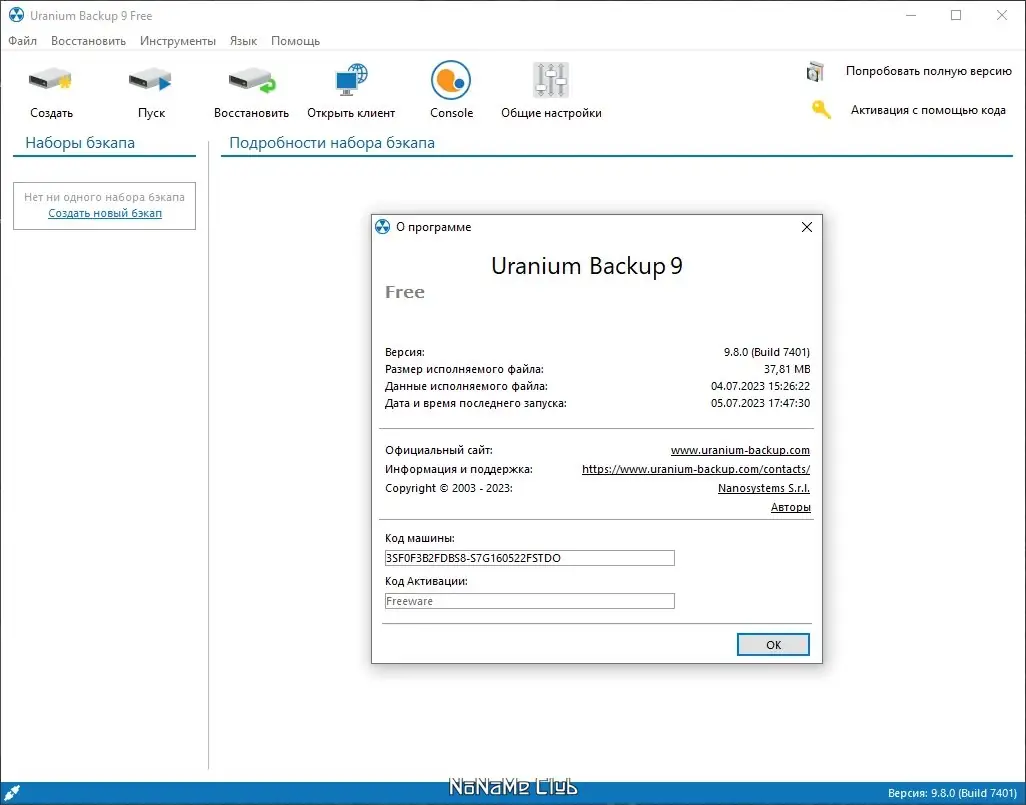The width and height of the screenshot is (1026, 805).
Task: Click the last launch date 05.07.2023 17:47:30
Action: click(x=760, y=403)
